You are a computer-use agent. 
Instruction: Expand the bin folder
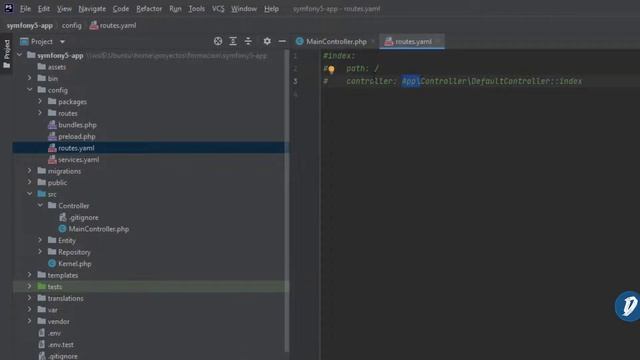point(29,78)
